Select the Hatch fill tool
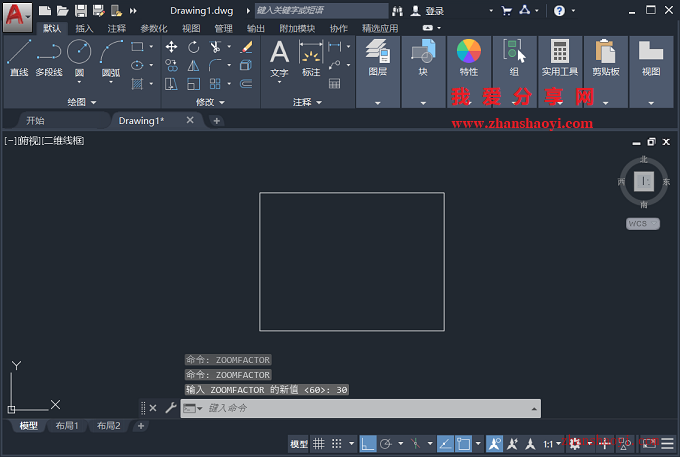Image resolution: width=680 pixels, height=457 pixels. click(x=137, y=84)
